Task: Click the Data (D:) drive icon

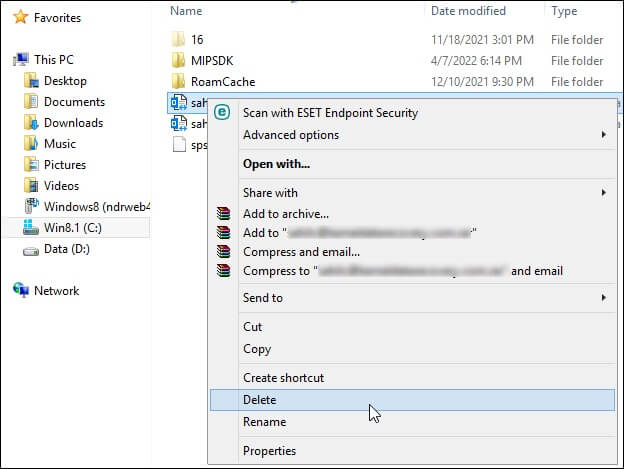Action: point(31,249)
